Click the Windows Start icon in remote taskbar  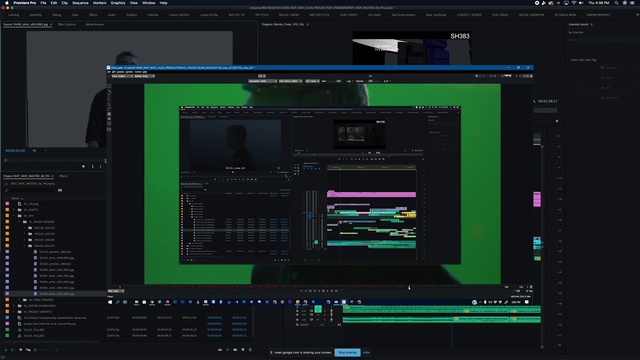click(110, 302)
